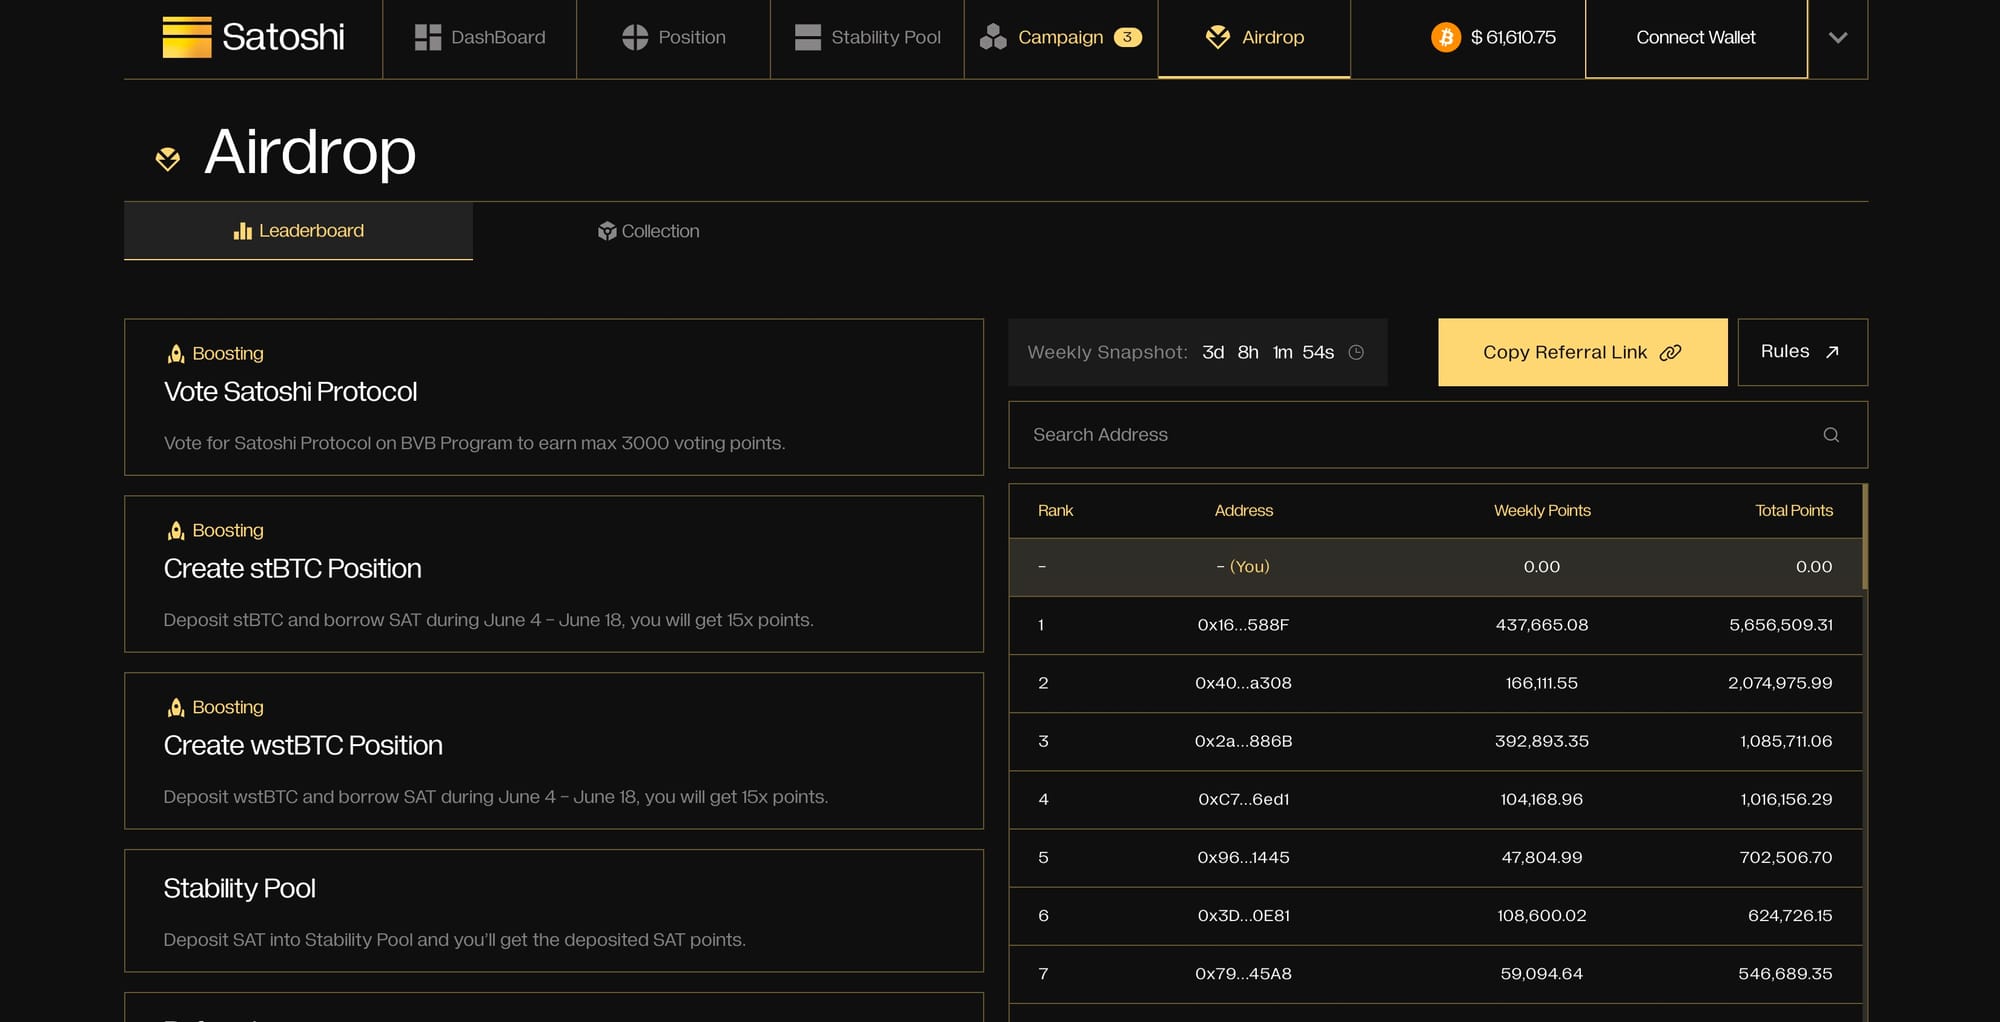Viewport: 2000px width, 1022px height.
Task: Switch to the Collection tab
Action: [648, 231]
